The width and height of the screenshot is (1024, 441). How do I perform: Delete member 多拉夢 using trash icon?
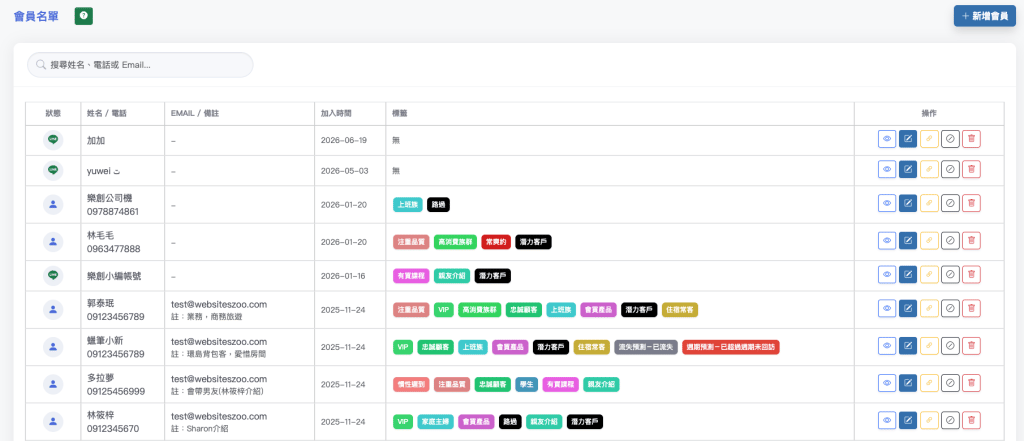click(x=972, y=384)
